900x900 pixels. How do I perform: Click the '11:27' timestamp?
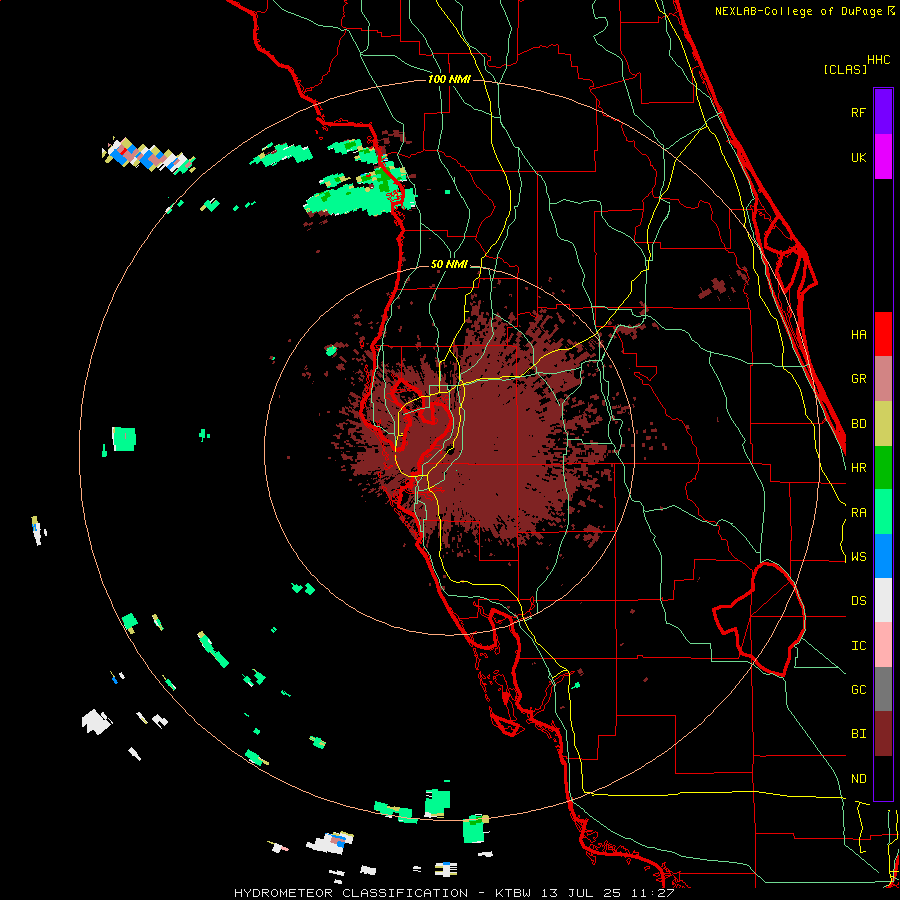click(x=651, y=893)
